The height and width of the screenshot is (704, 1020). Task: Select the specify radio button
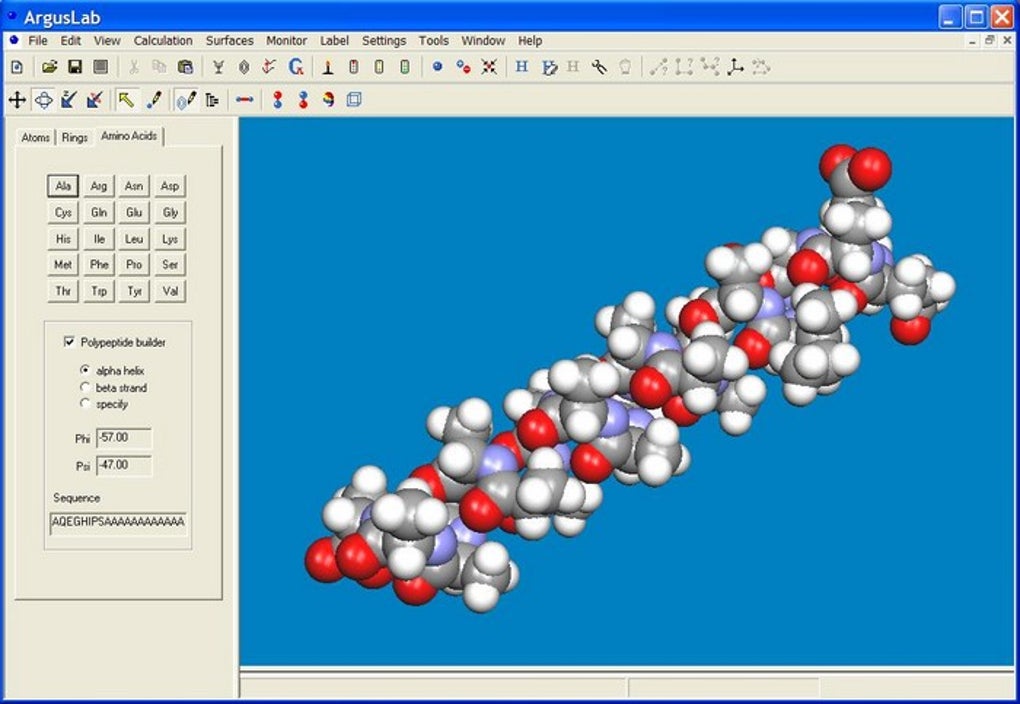pyautogui.click(x=85, y=403)
